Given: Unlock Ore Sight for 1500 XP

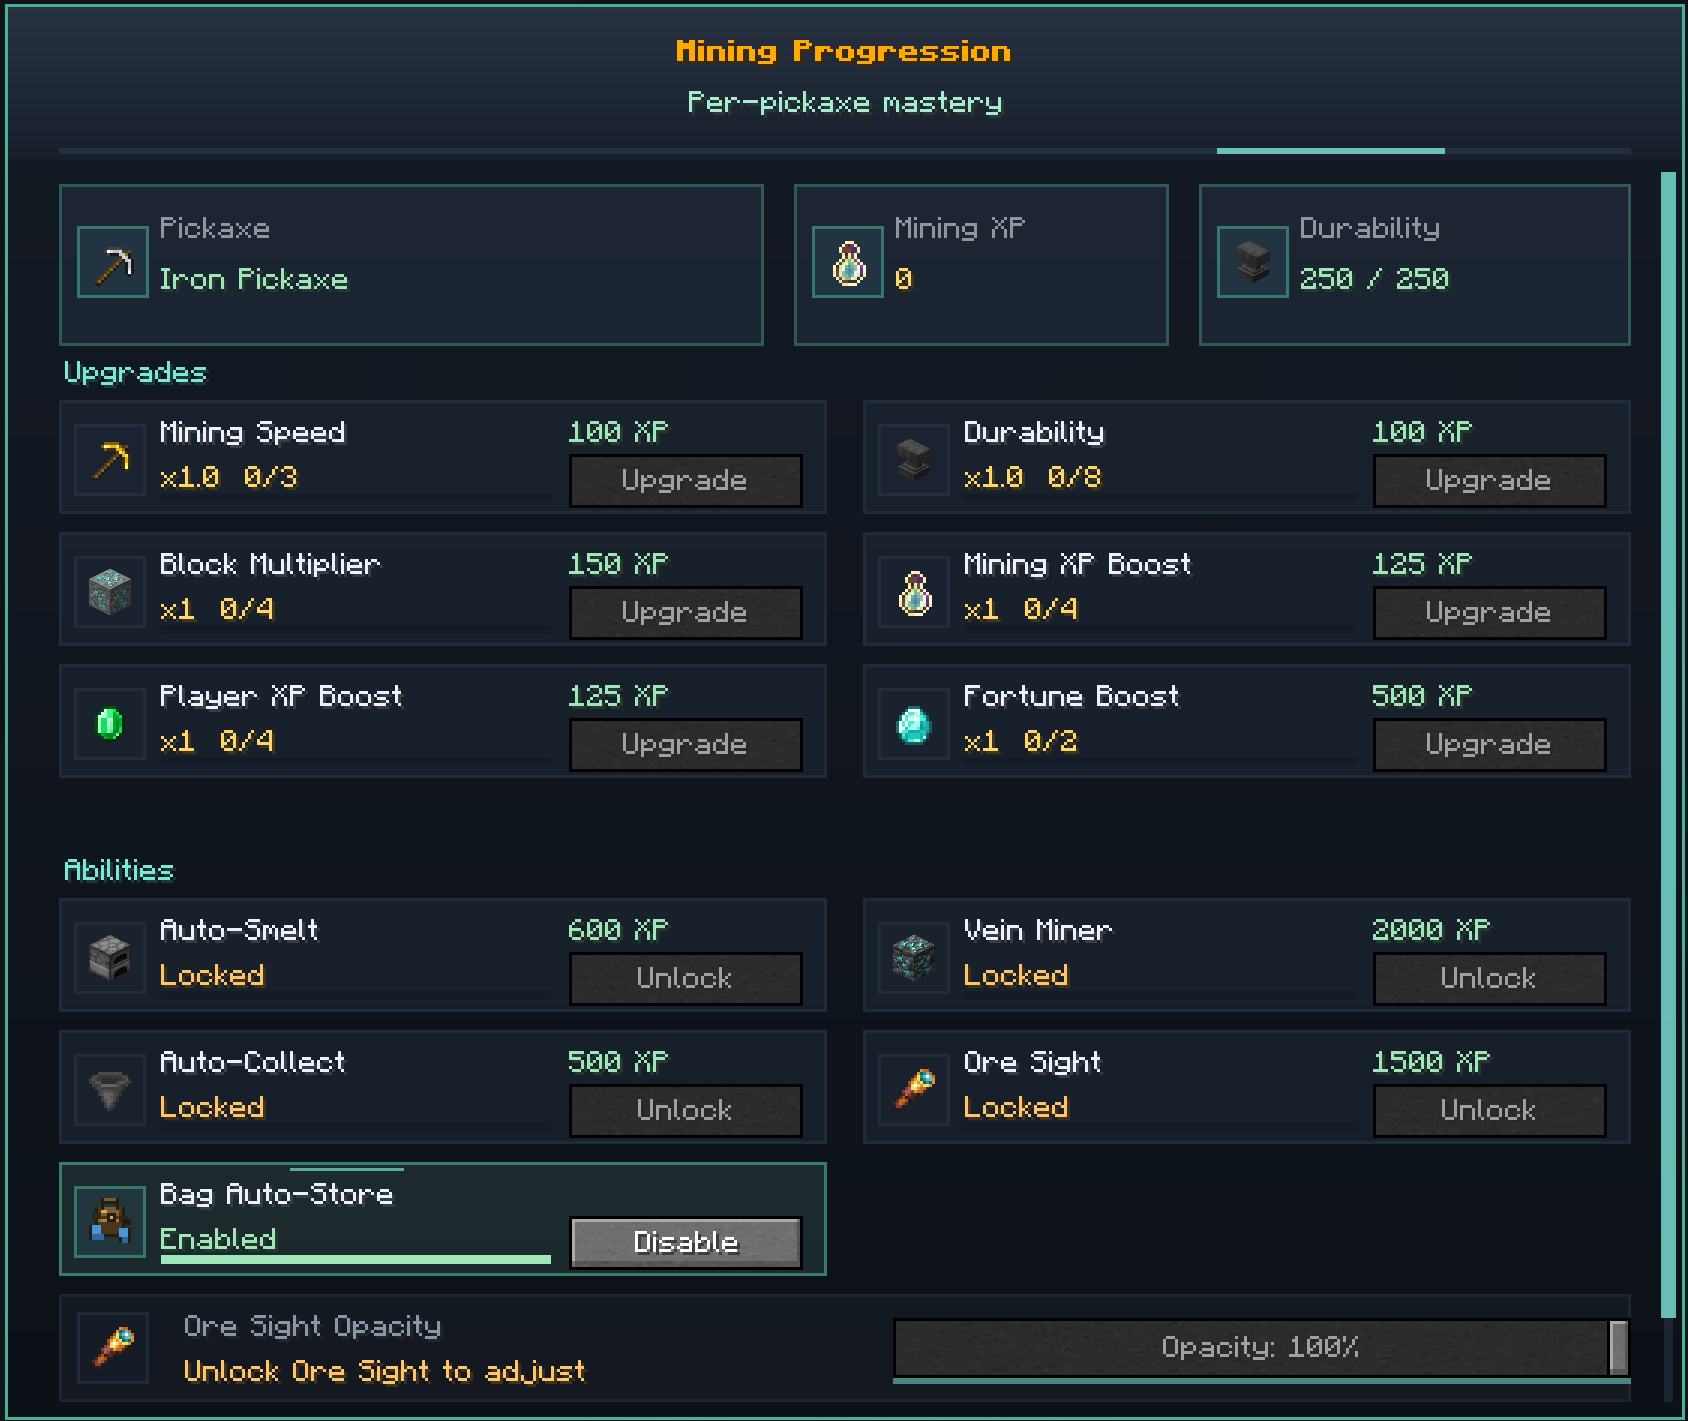Looking at the screenshot, I should click(1490, 1110).
